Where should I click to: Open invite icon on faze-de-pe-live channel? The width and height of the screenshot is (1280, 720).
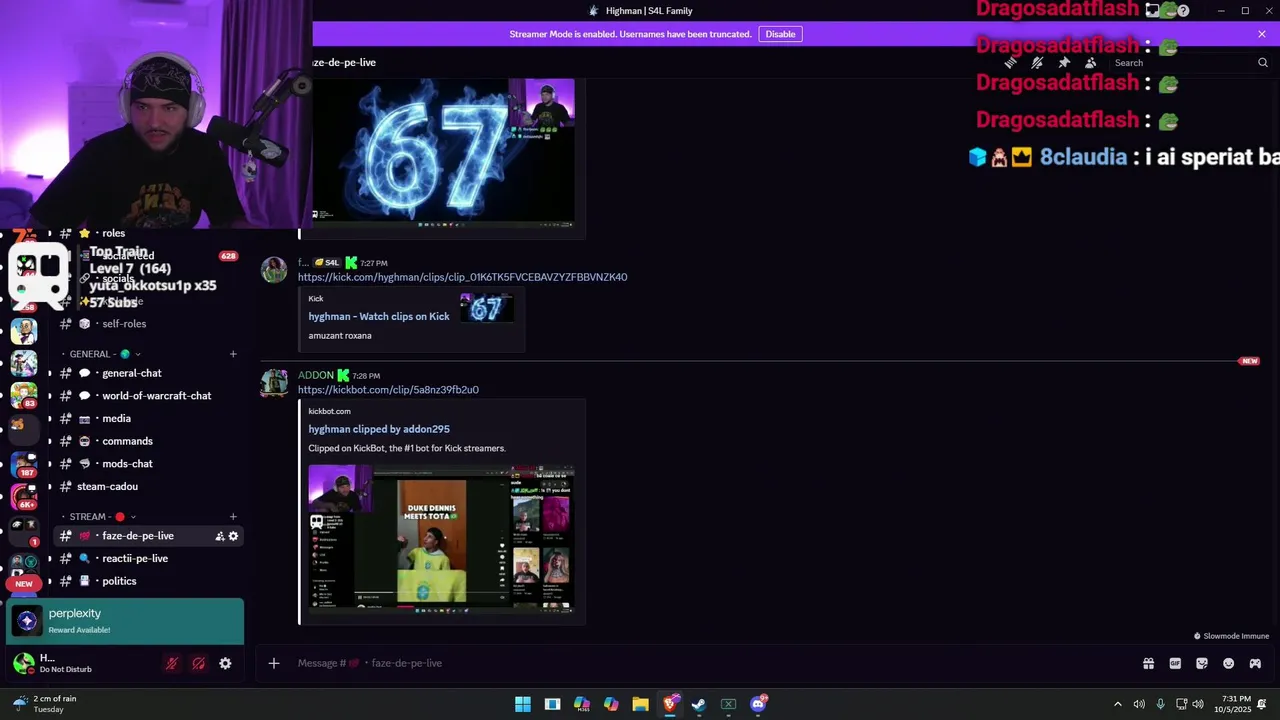(220, 536)
